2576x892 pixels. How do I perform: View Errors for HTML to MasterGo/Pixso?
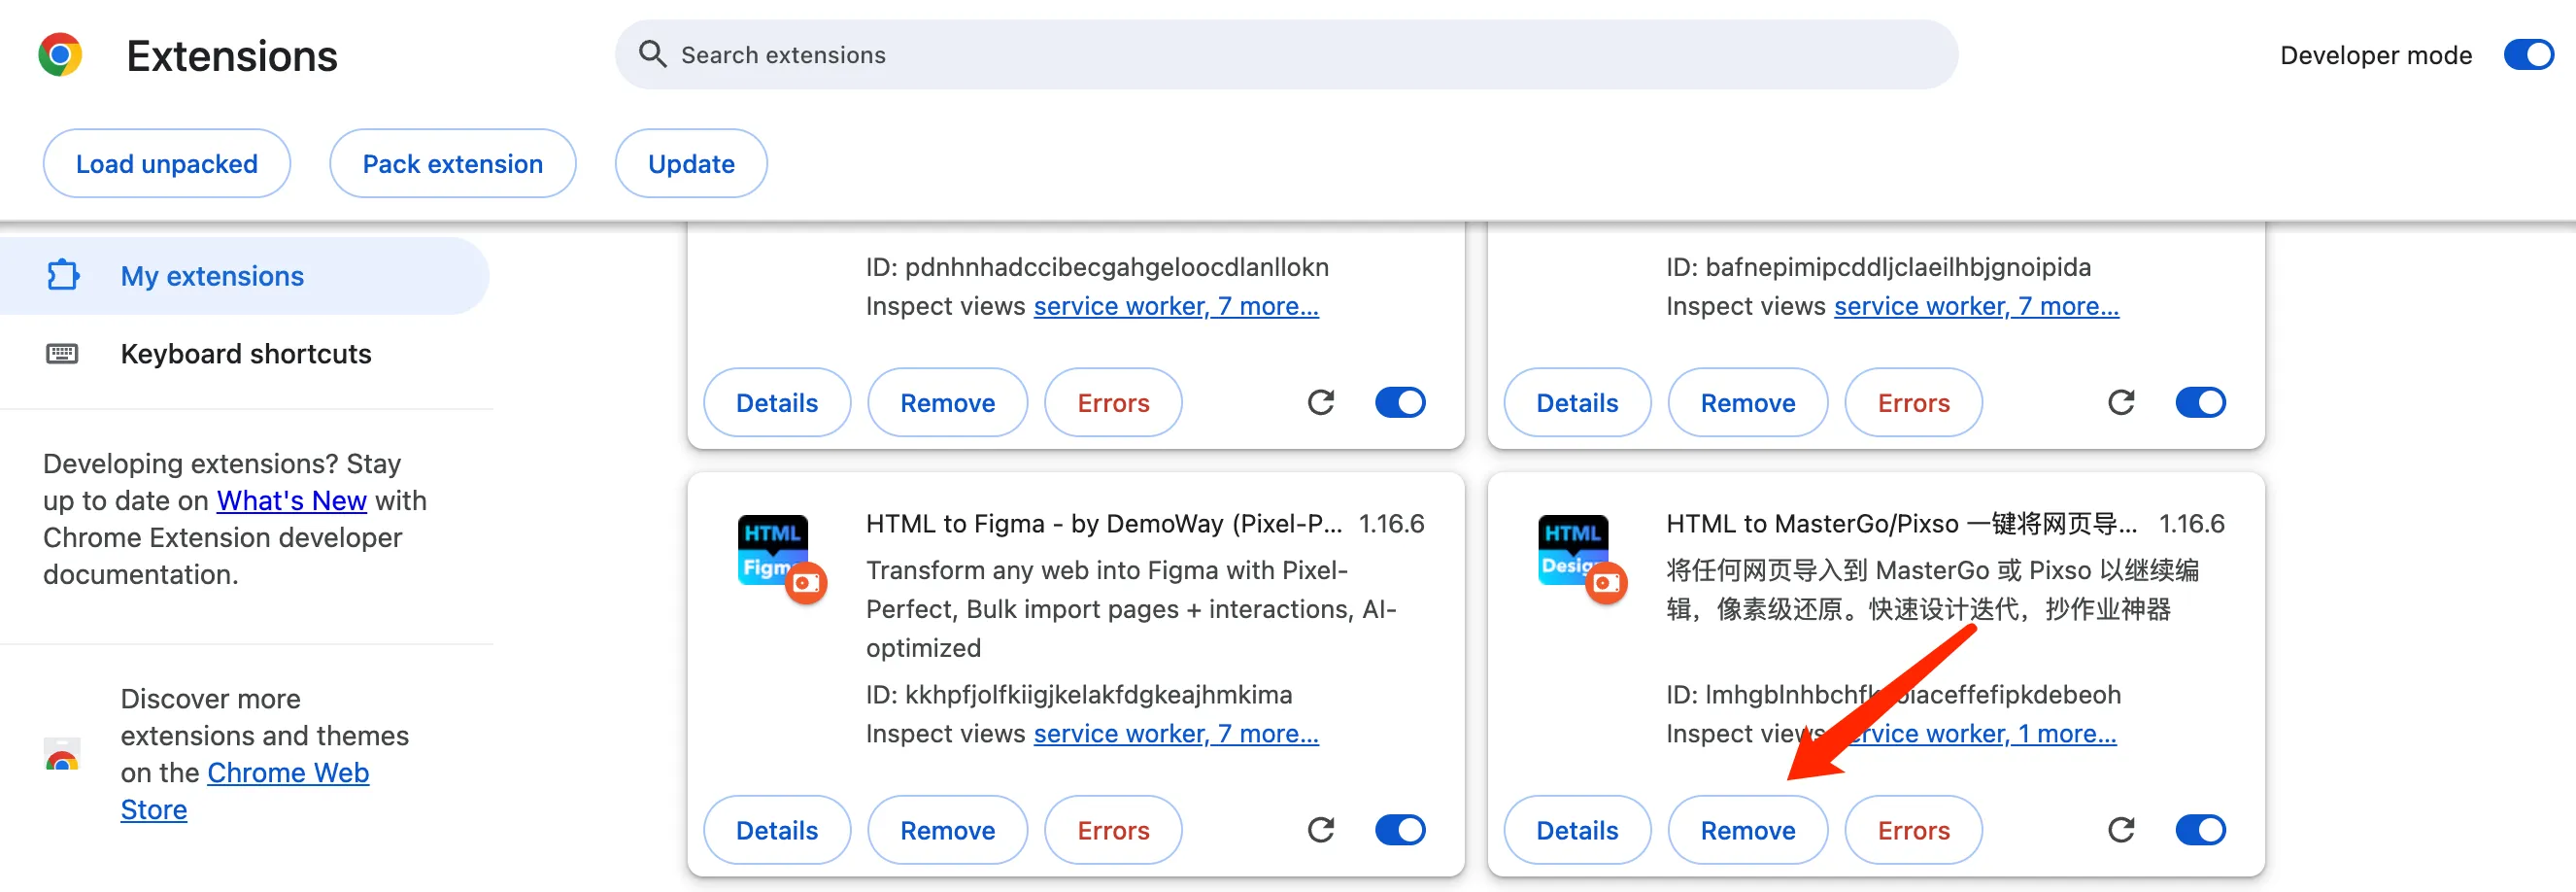[1913, 829]
